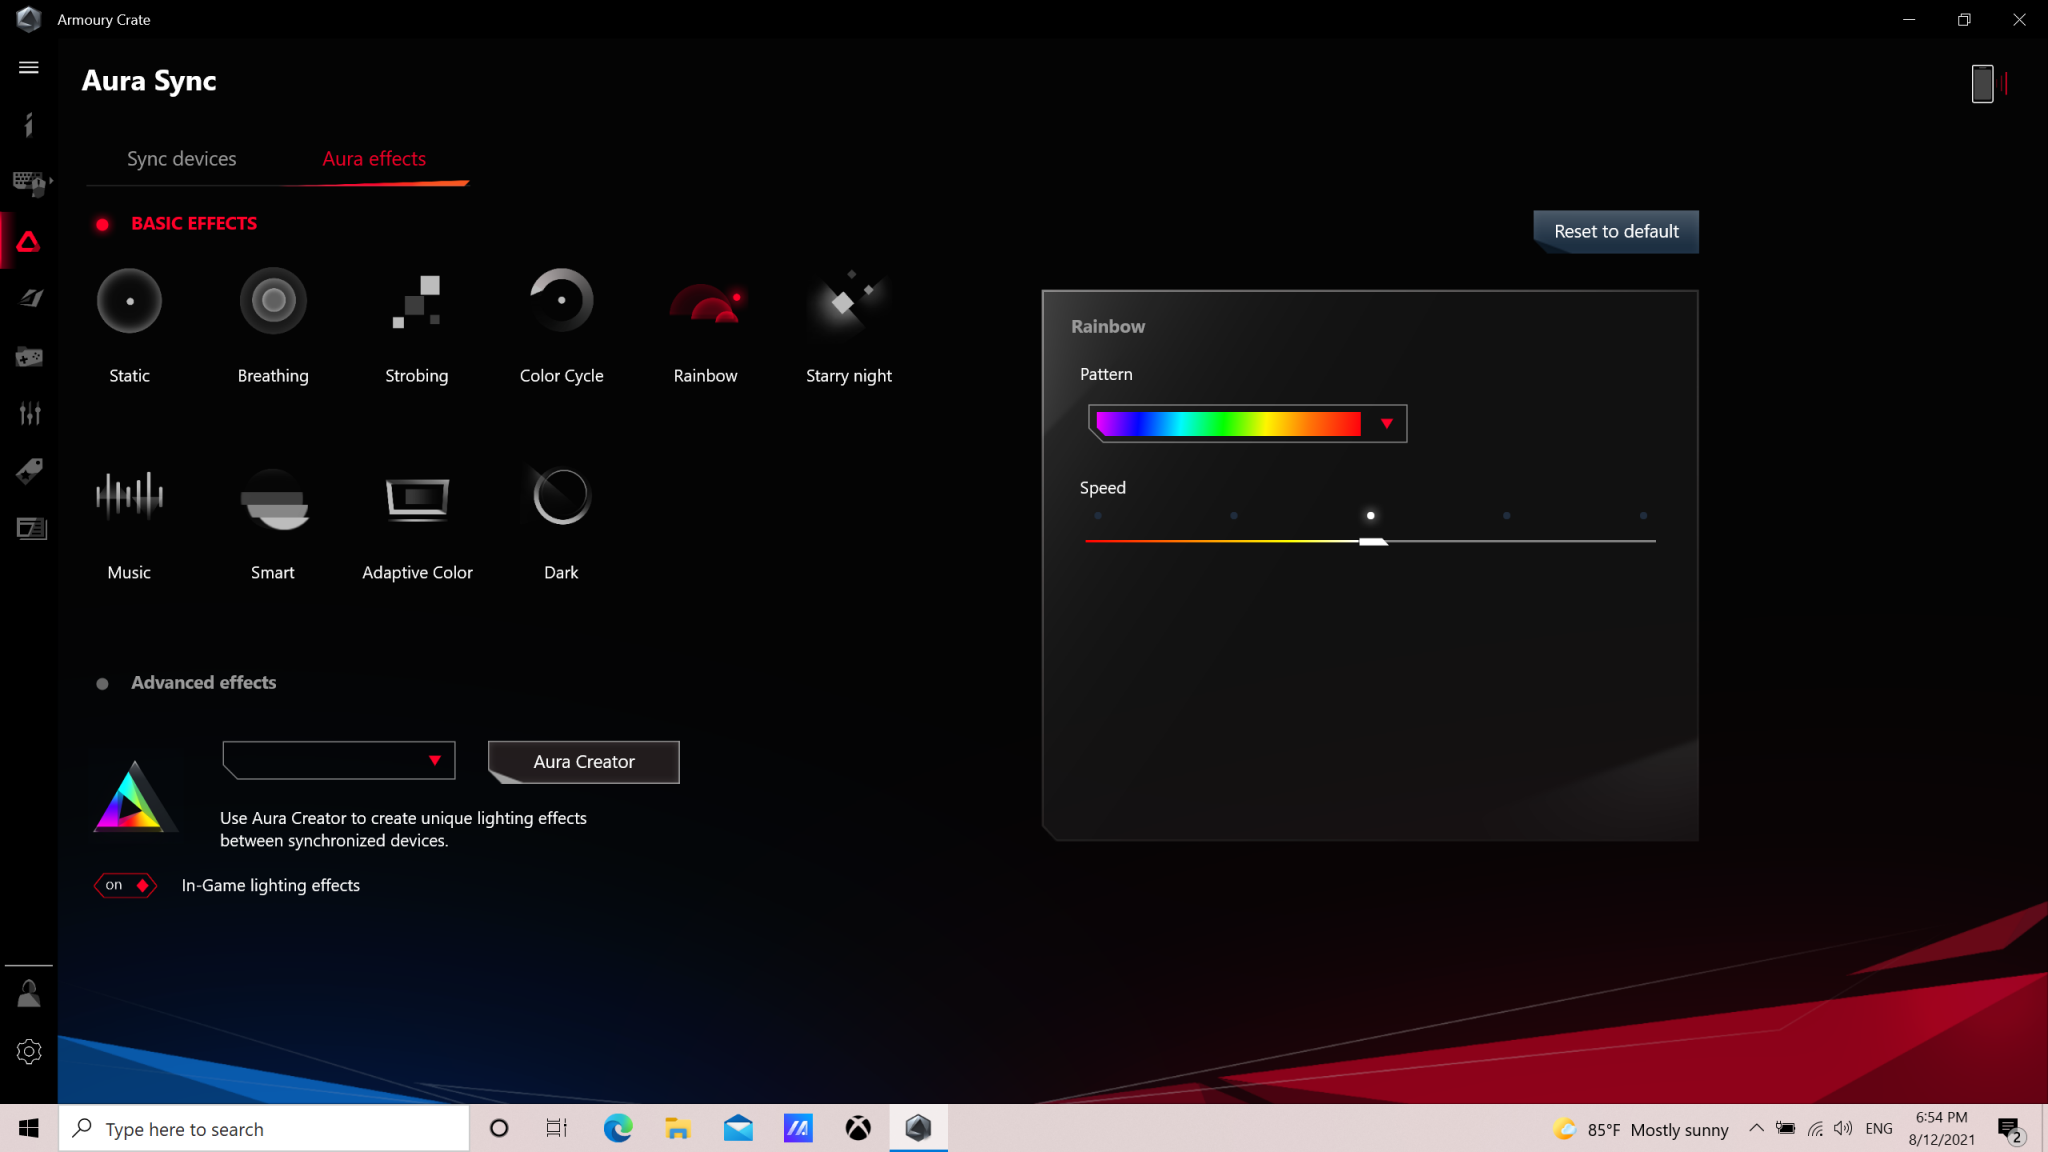Show hidden system tray icons

coord(1756,1128)
